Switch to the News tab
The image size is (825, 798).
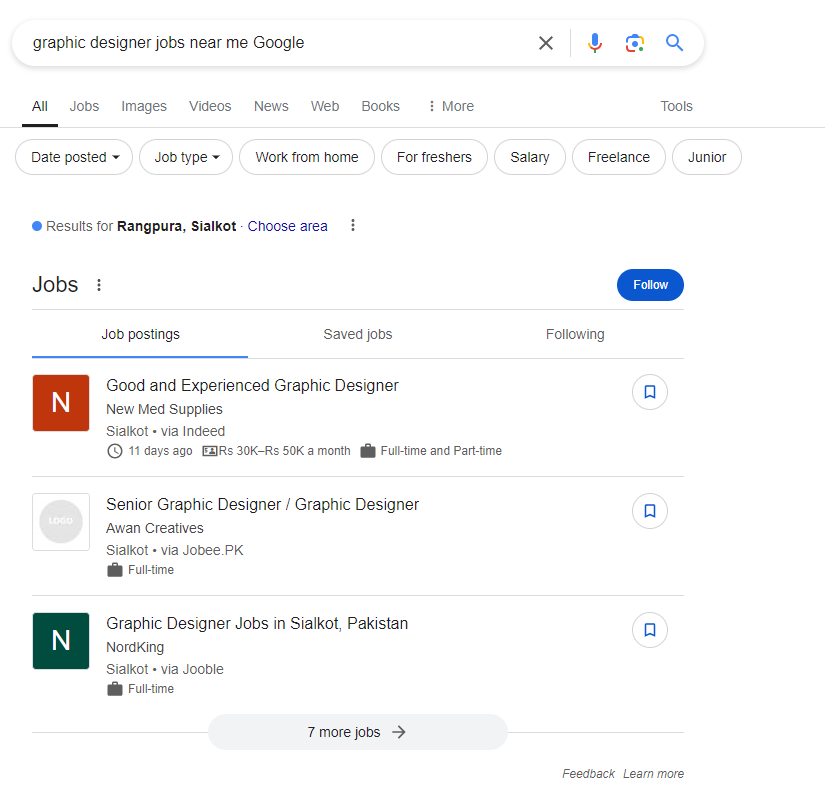271,106
